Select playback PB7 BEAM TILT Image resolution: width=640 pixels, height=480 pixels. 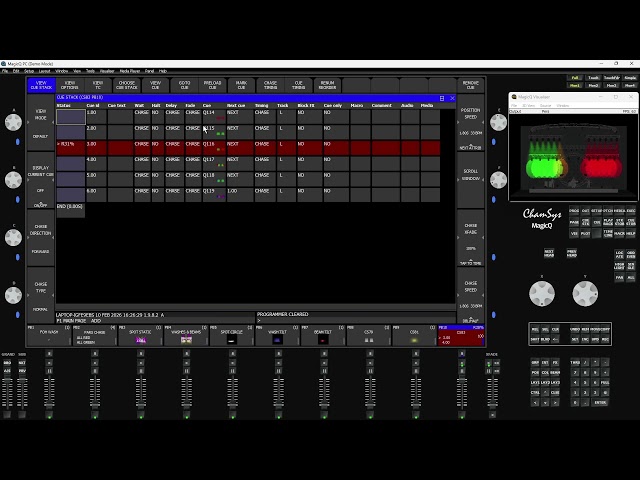click(323, 336)
